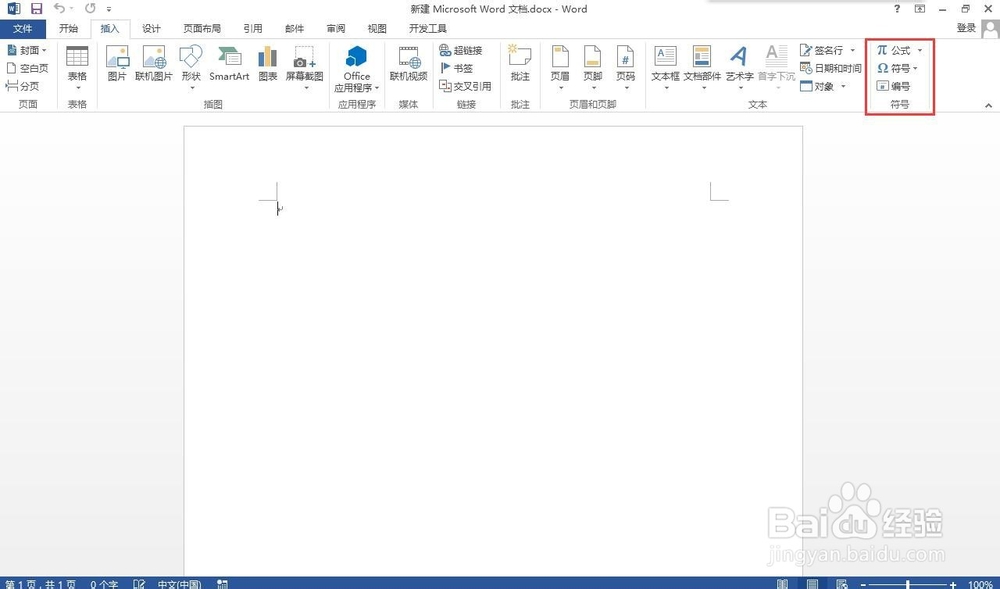Open the Page Number dropdown

click(x=626, y=62)
